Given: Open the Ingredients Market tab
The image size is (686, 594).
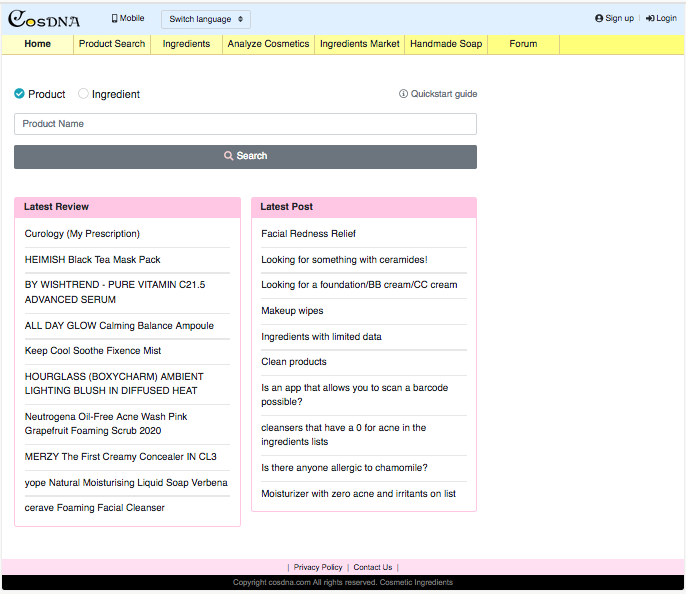Looking at the screenshot, I should [x=360, y=44].
